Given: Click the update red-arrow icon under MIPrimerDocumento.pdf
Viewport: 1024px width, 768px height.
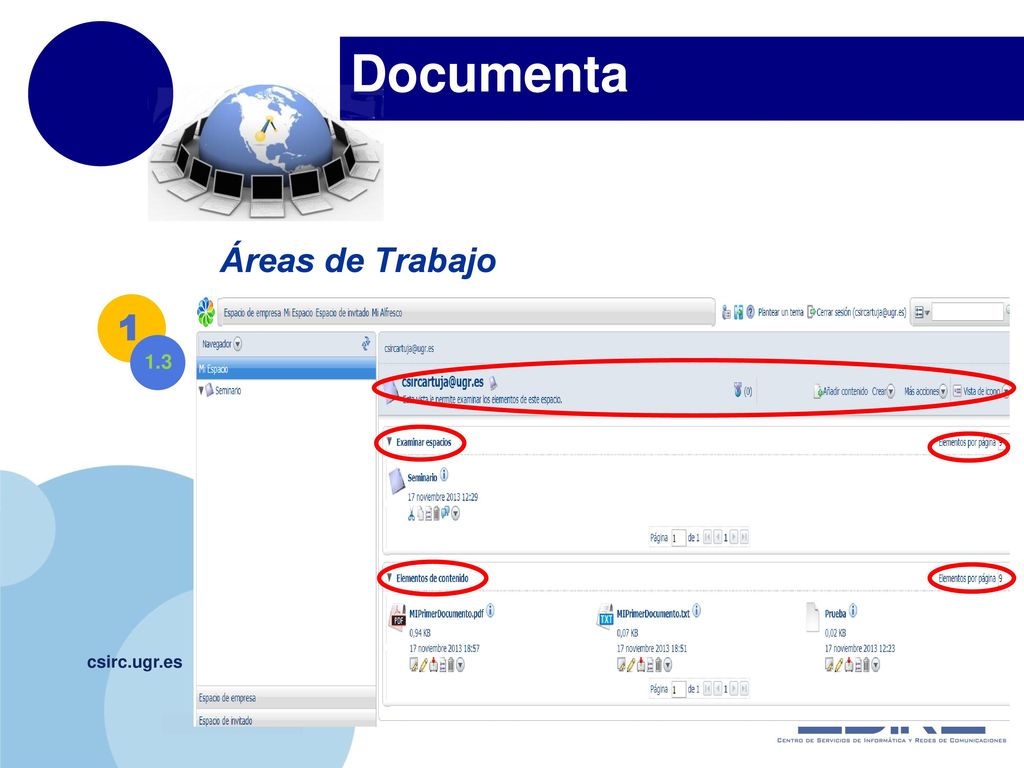Looking at the screenshot, I should pyautogui.click(x=433, y=665).
